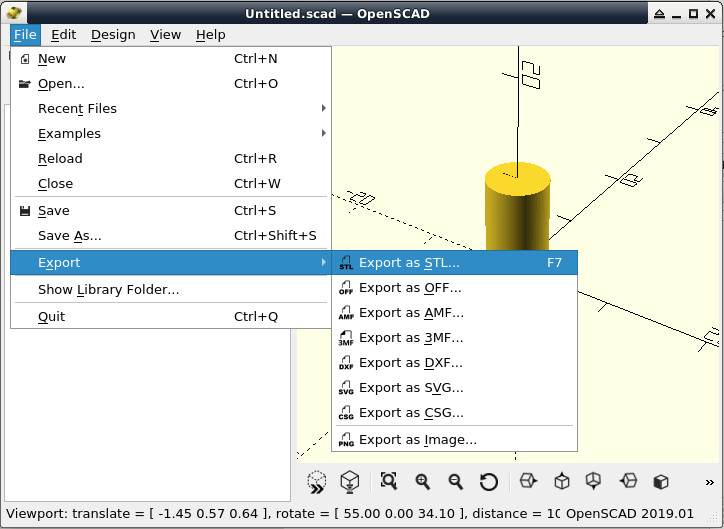Open the Edit menu
Screen dimensions: 724x529
coord(63,35)
